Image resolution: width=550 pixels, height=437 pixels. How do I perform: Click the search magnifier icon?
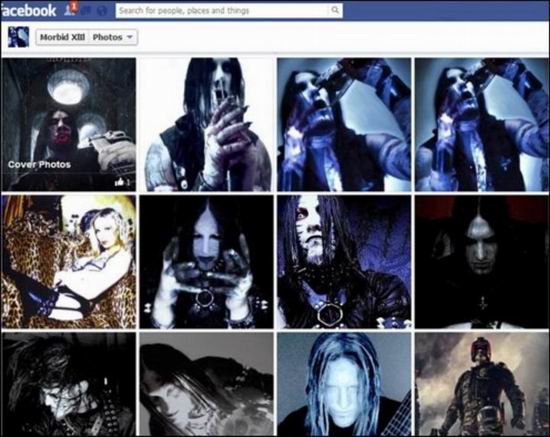coord(335,10)
